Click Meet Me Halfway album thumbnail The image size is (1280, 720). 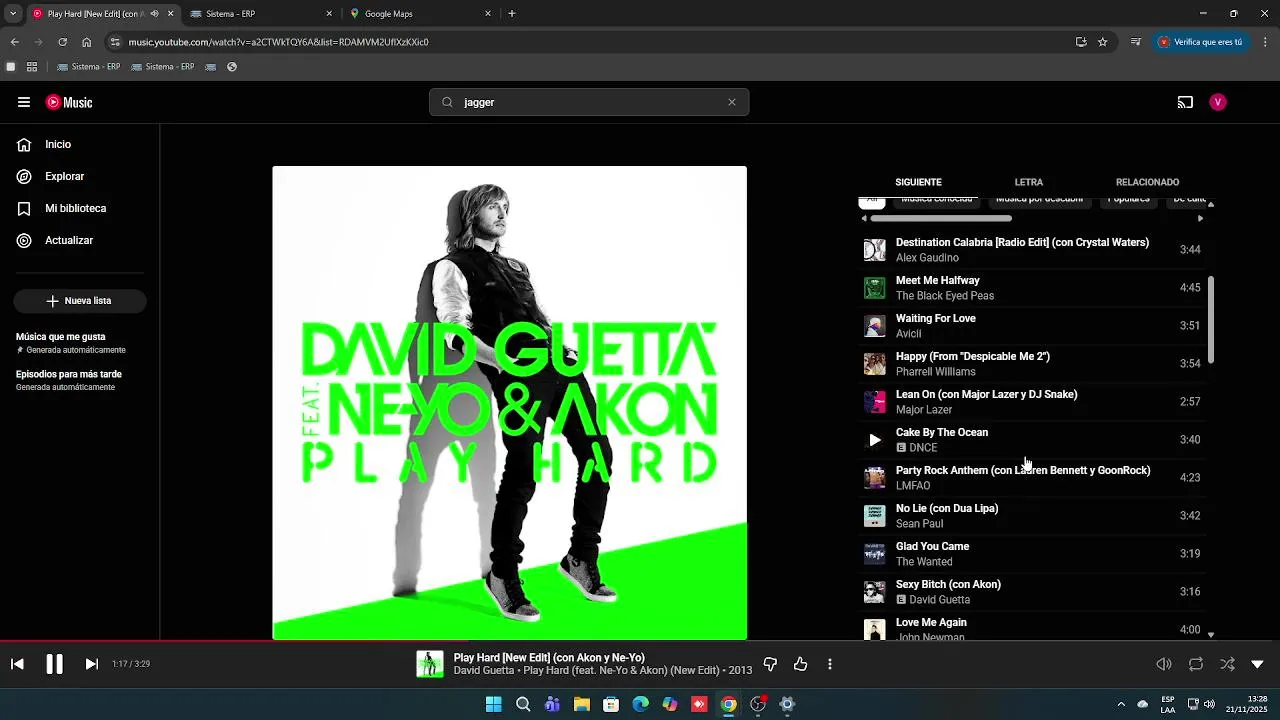tap(875, 288)
